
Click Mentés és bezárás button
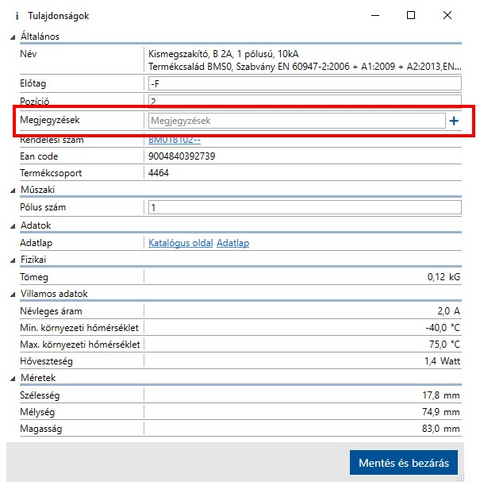[404, 463]
